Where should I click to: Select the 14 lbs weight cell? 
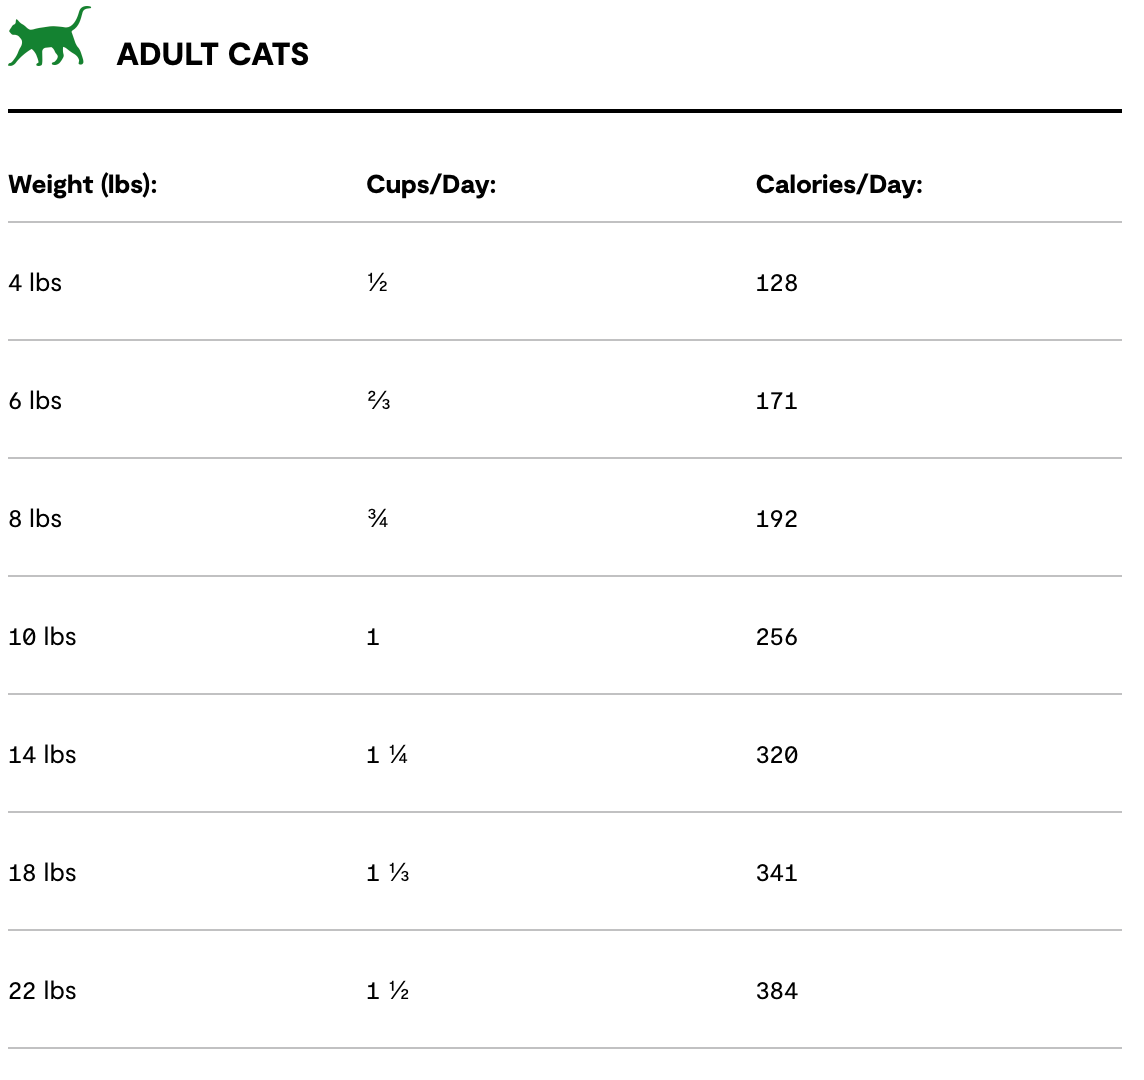pyautogui.click(x=42, y=755)
